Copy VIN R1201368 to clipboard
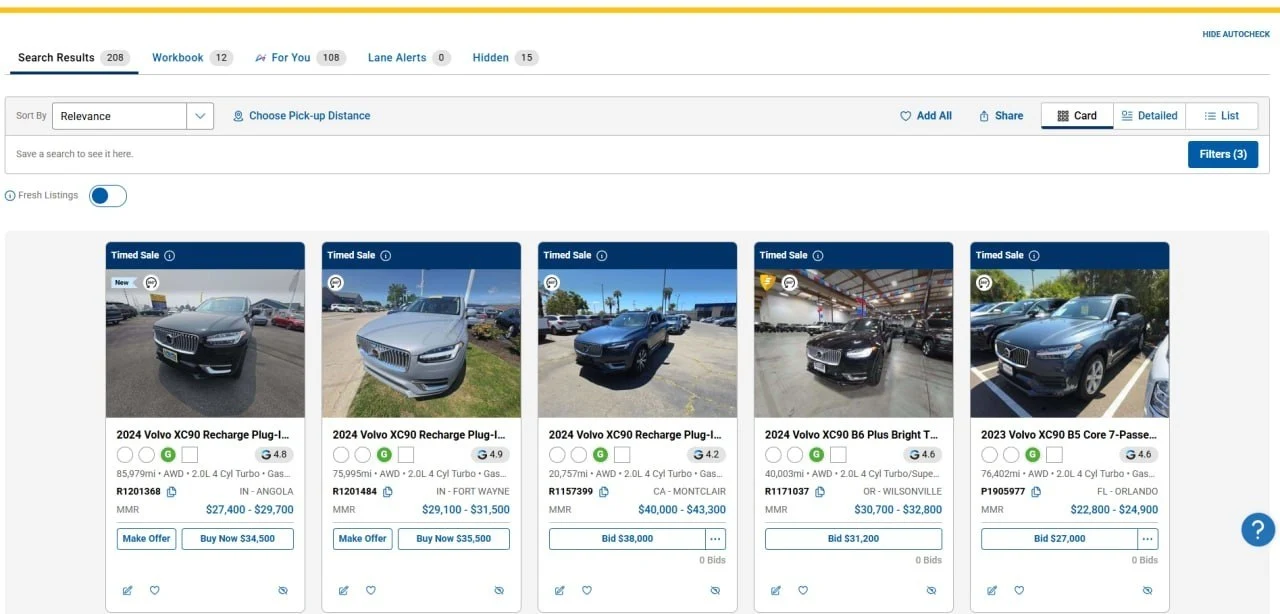Viewport: 1280px width, 614px height. tap(172, 491)
